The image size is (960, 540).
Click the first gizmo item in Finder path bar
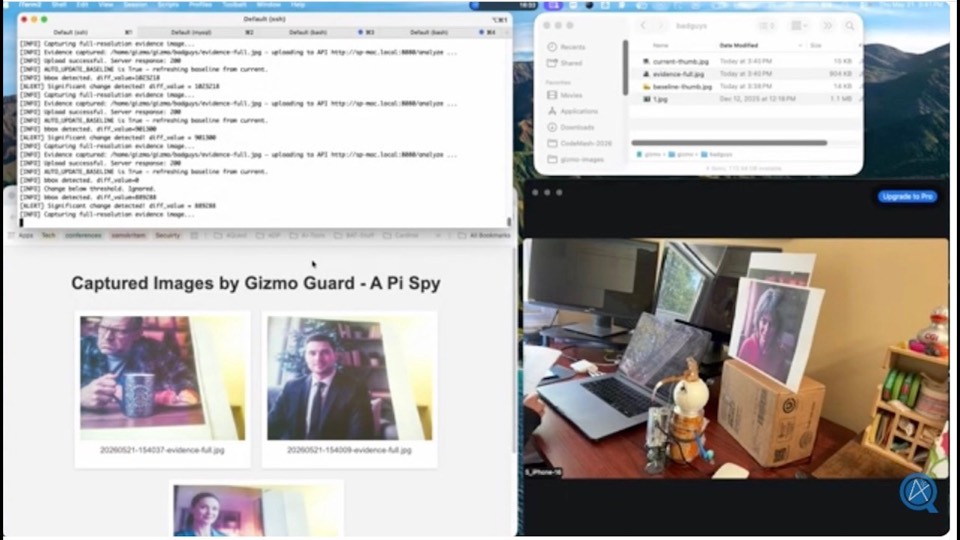tap(649, 154)
